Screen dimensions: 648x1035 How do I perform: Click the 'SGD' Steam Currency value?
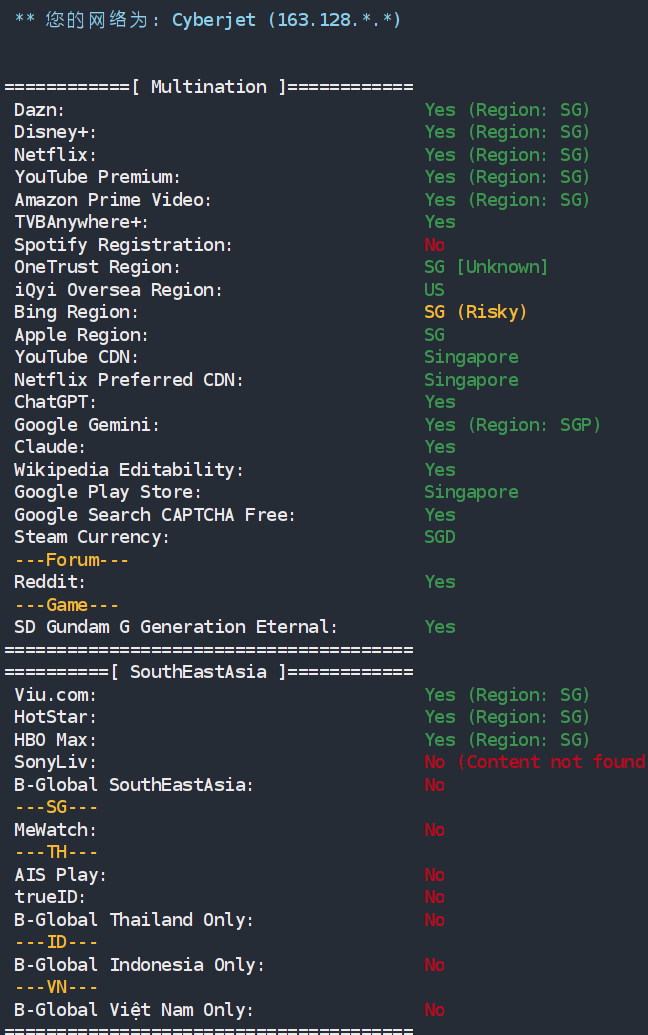coord(439,537)
